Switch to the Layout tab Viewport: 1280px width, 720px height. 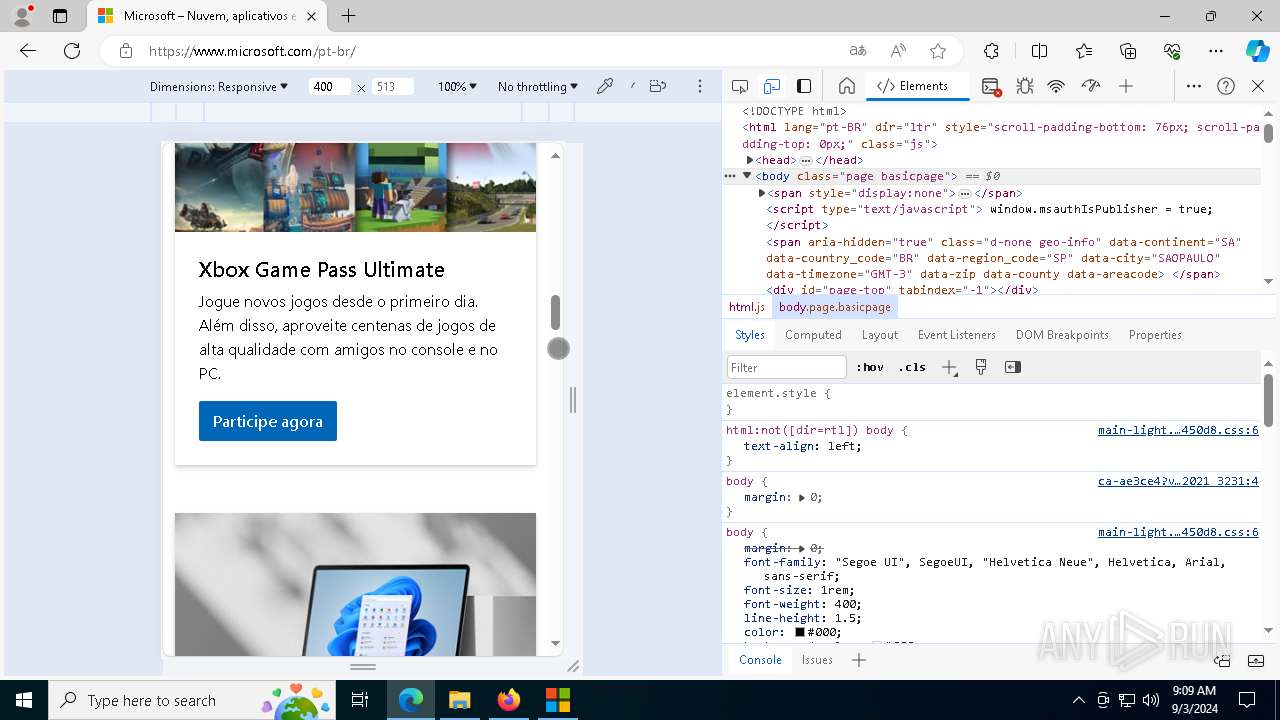[x=880, y=335]
